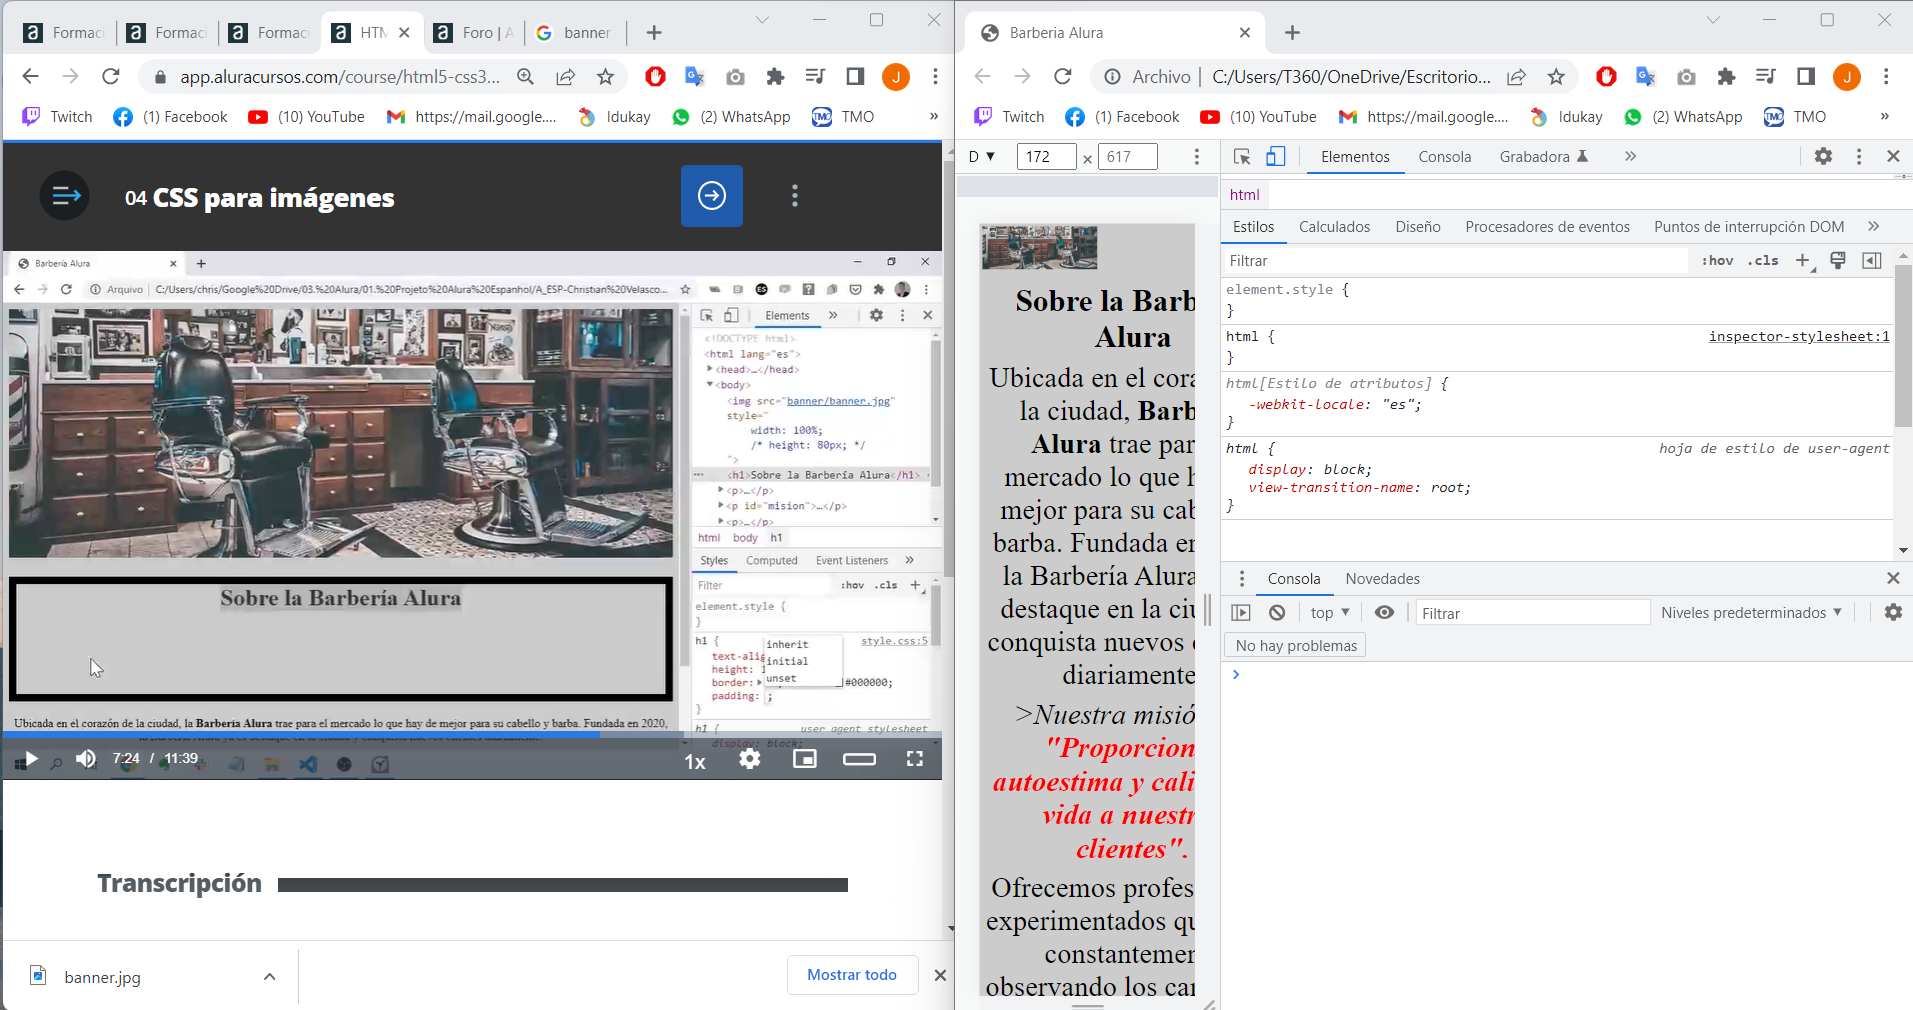Open DevTools settings gear
The width and height of the screenshot is (1913, 1010).
[1824, 157]
